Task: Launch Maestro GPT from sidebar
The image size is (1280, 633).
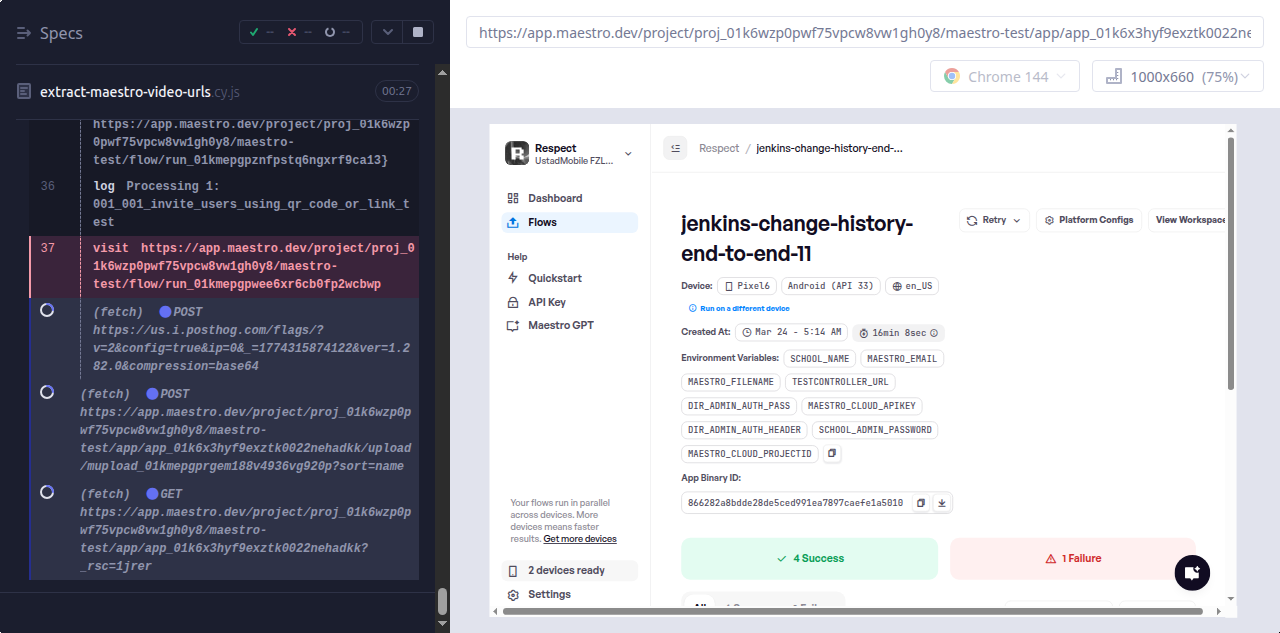Action: (x=560, y=326)
